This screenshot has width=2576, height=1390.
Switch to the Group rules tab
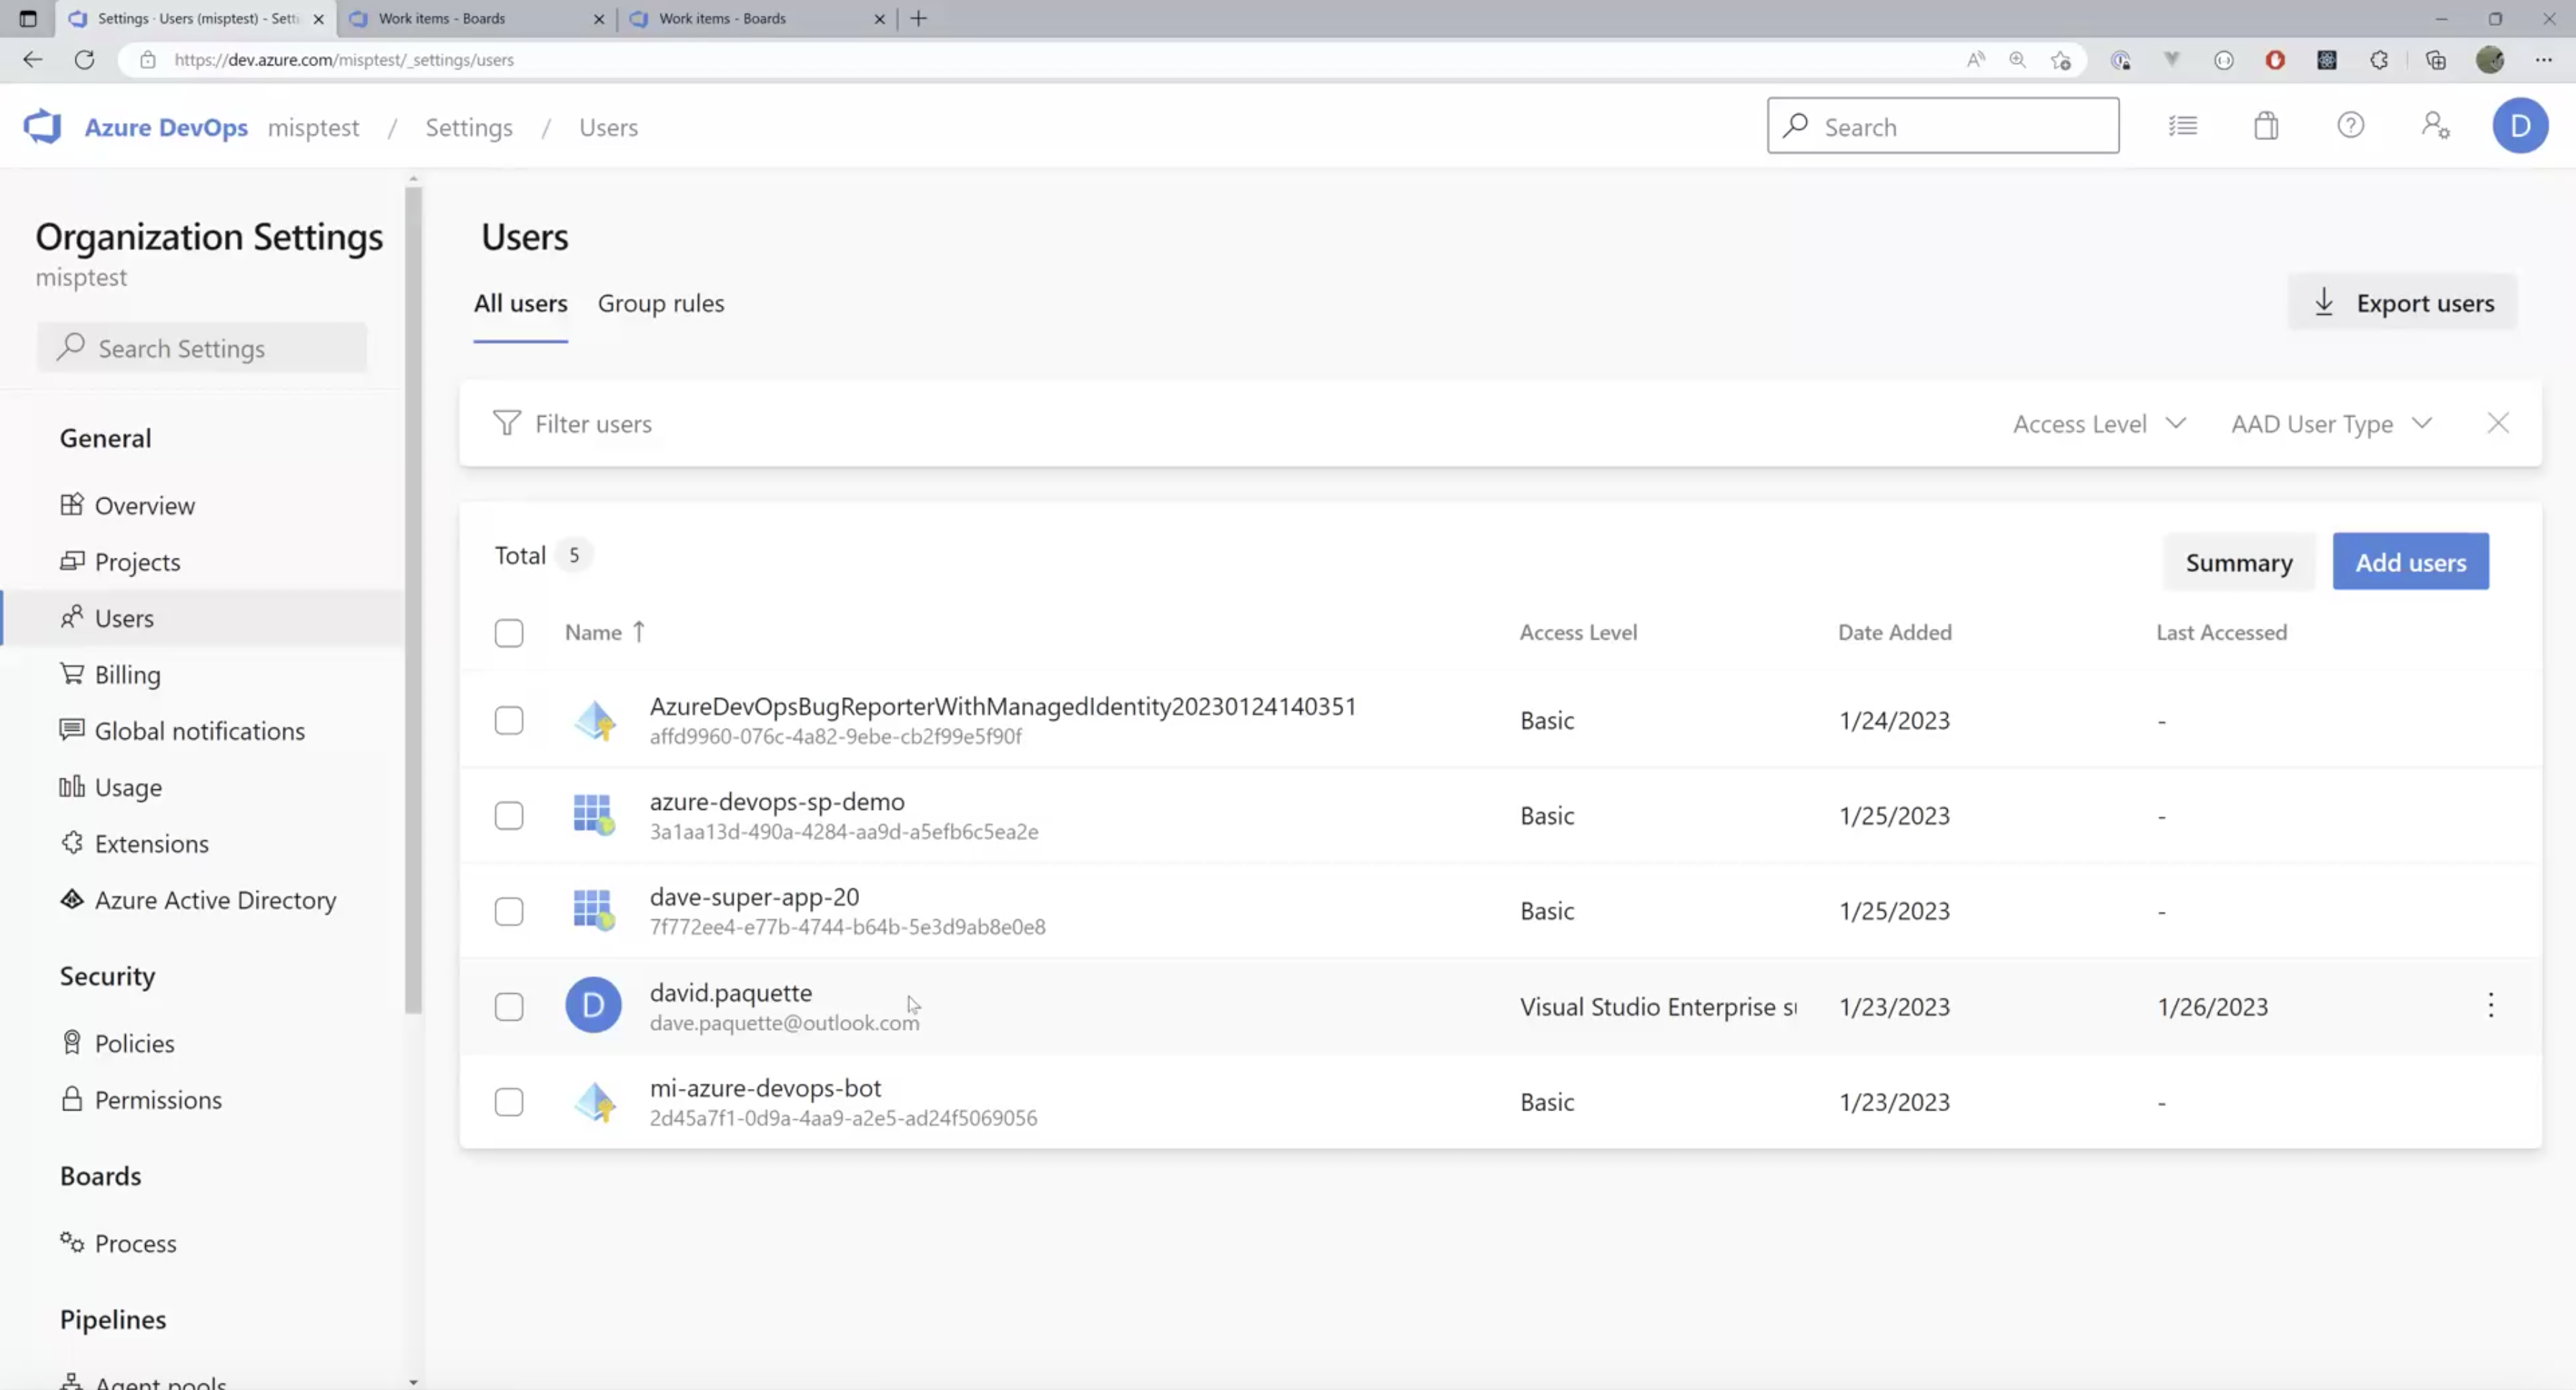661,303
